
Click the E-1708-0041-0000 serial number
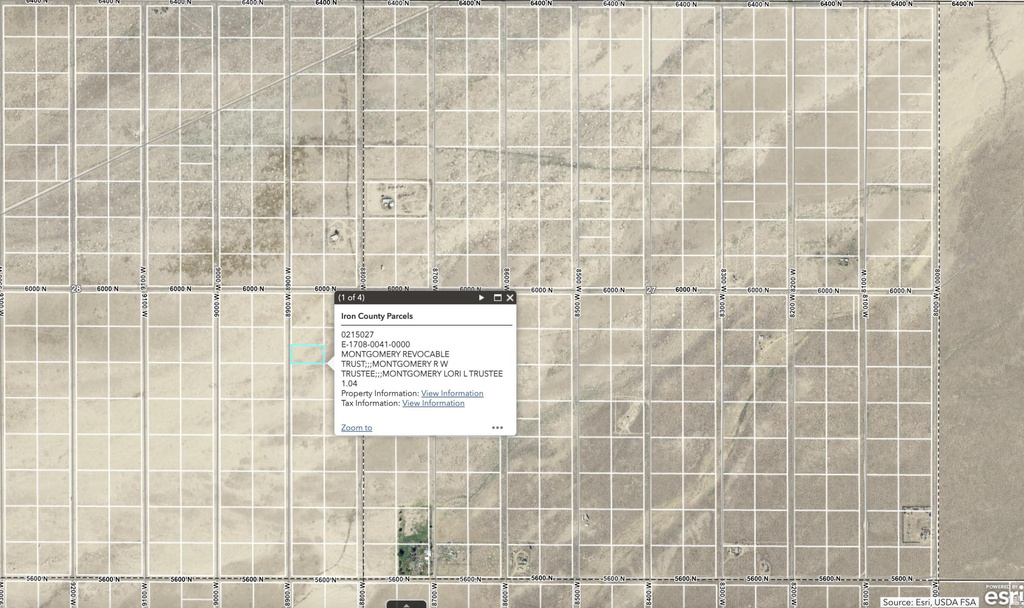[377, 343]
